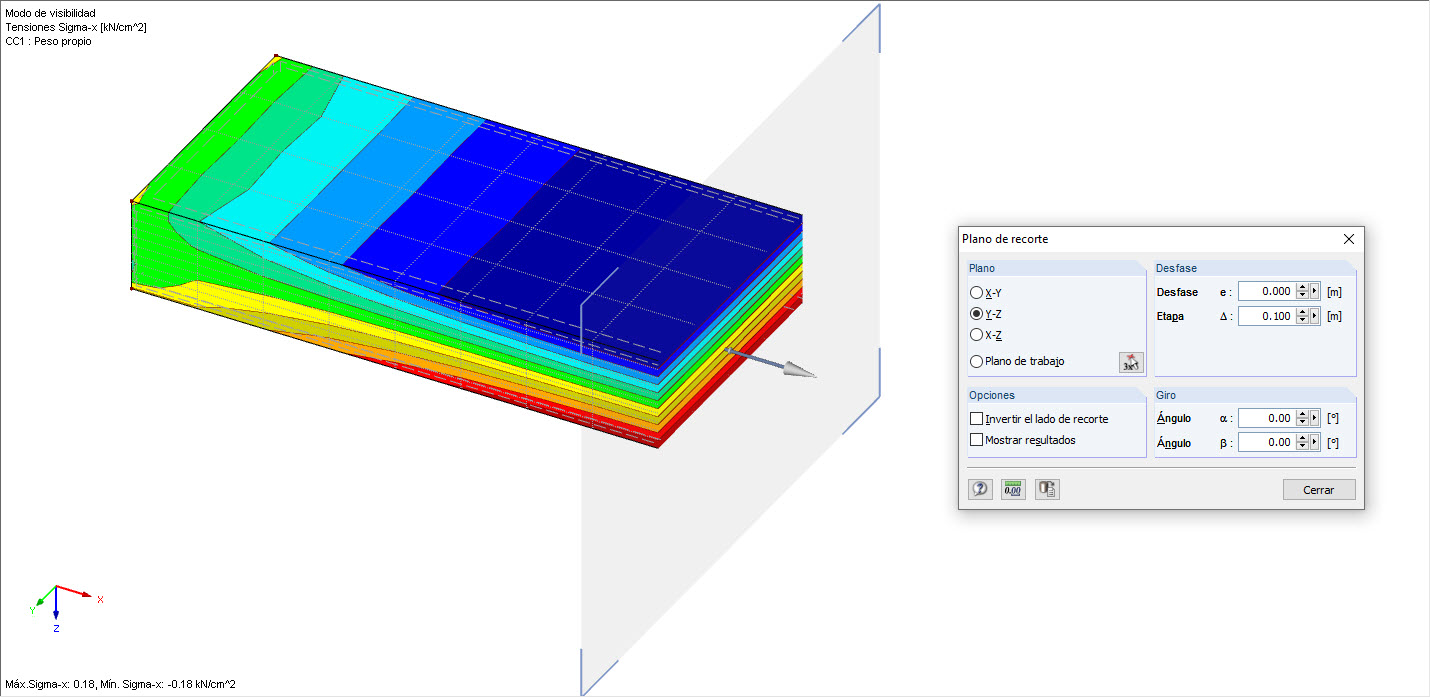Decrease Ángulo β with the down spinner
This screenshot has height=697, width=1430.
1302,447
